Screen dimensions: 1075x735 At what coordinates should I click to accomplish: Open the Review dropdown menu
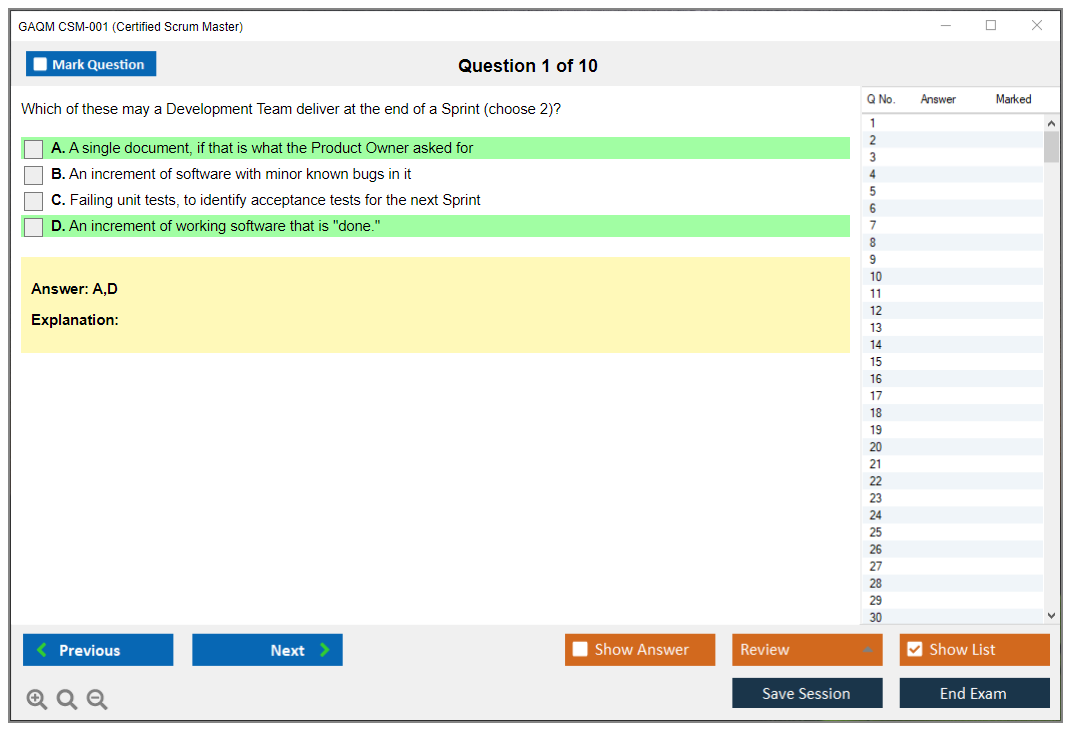806,650
